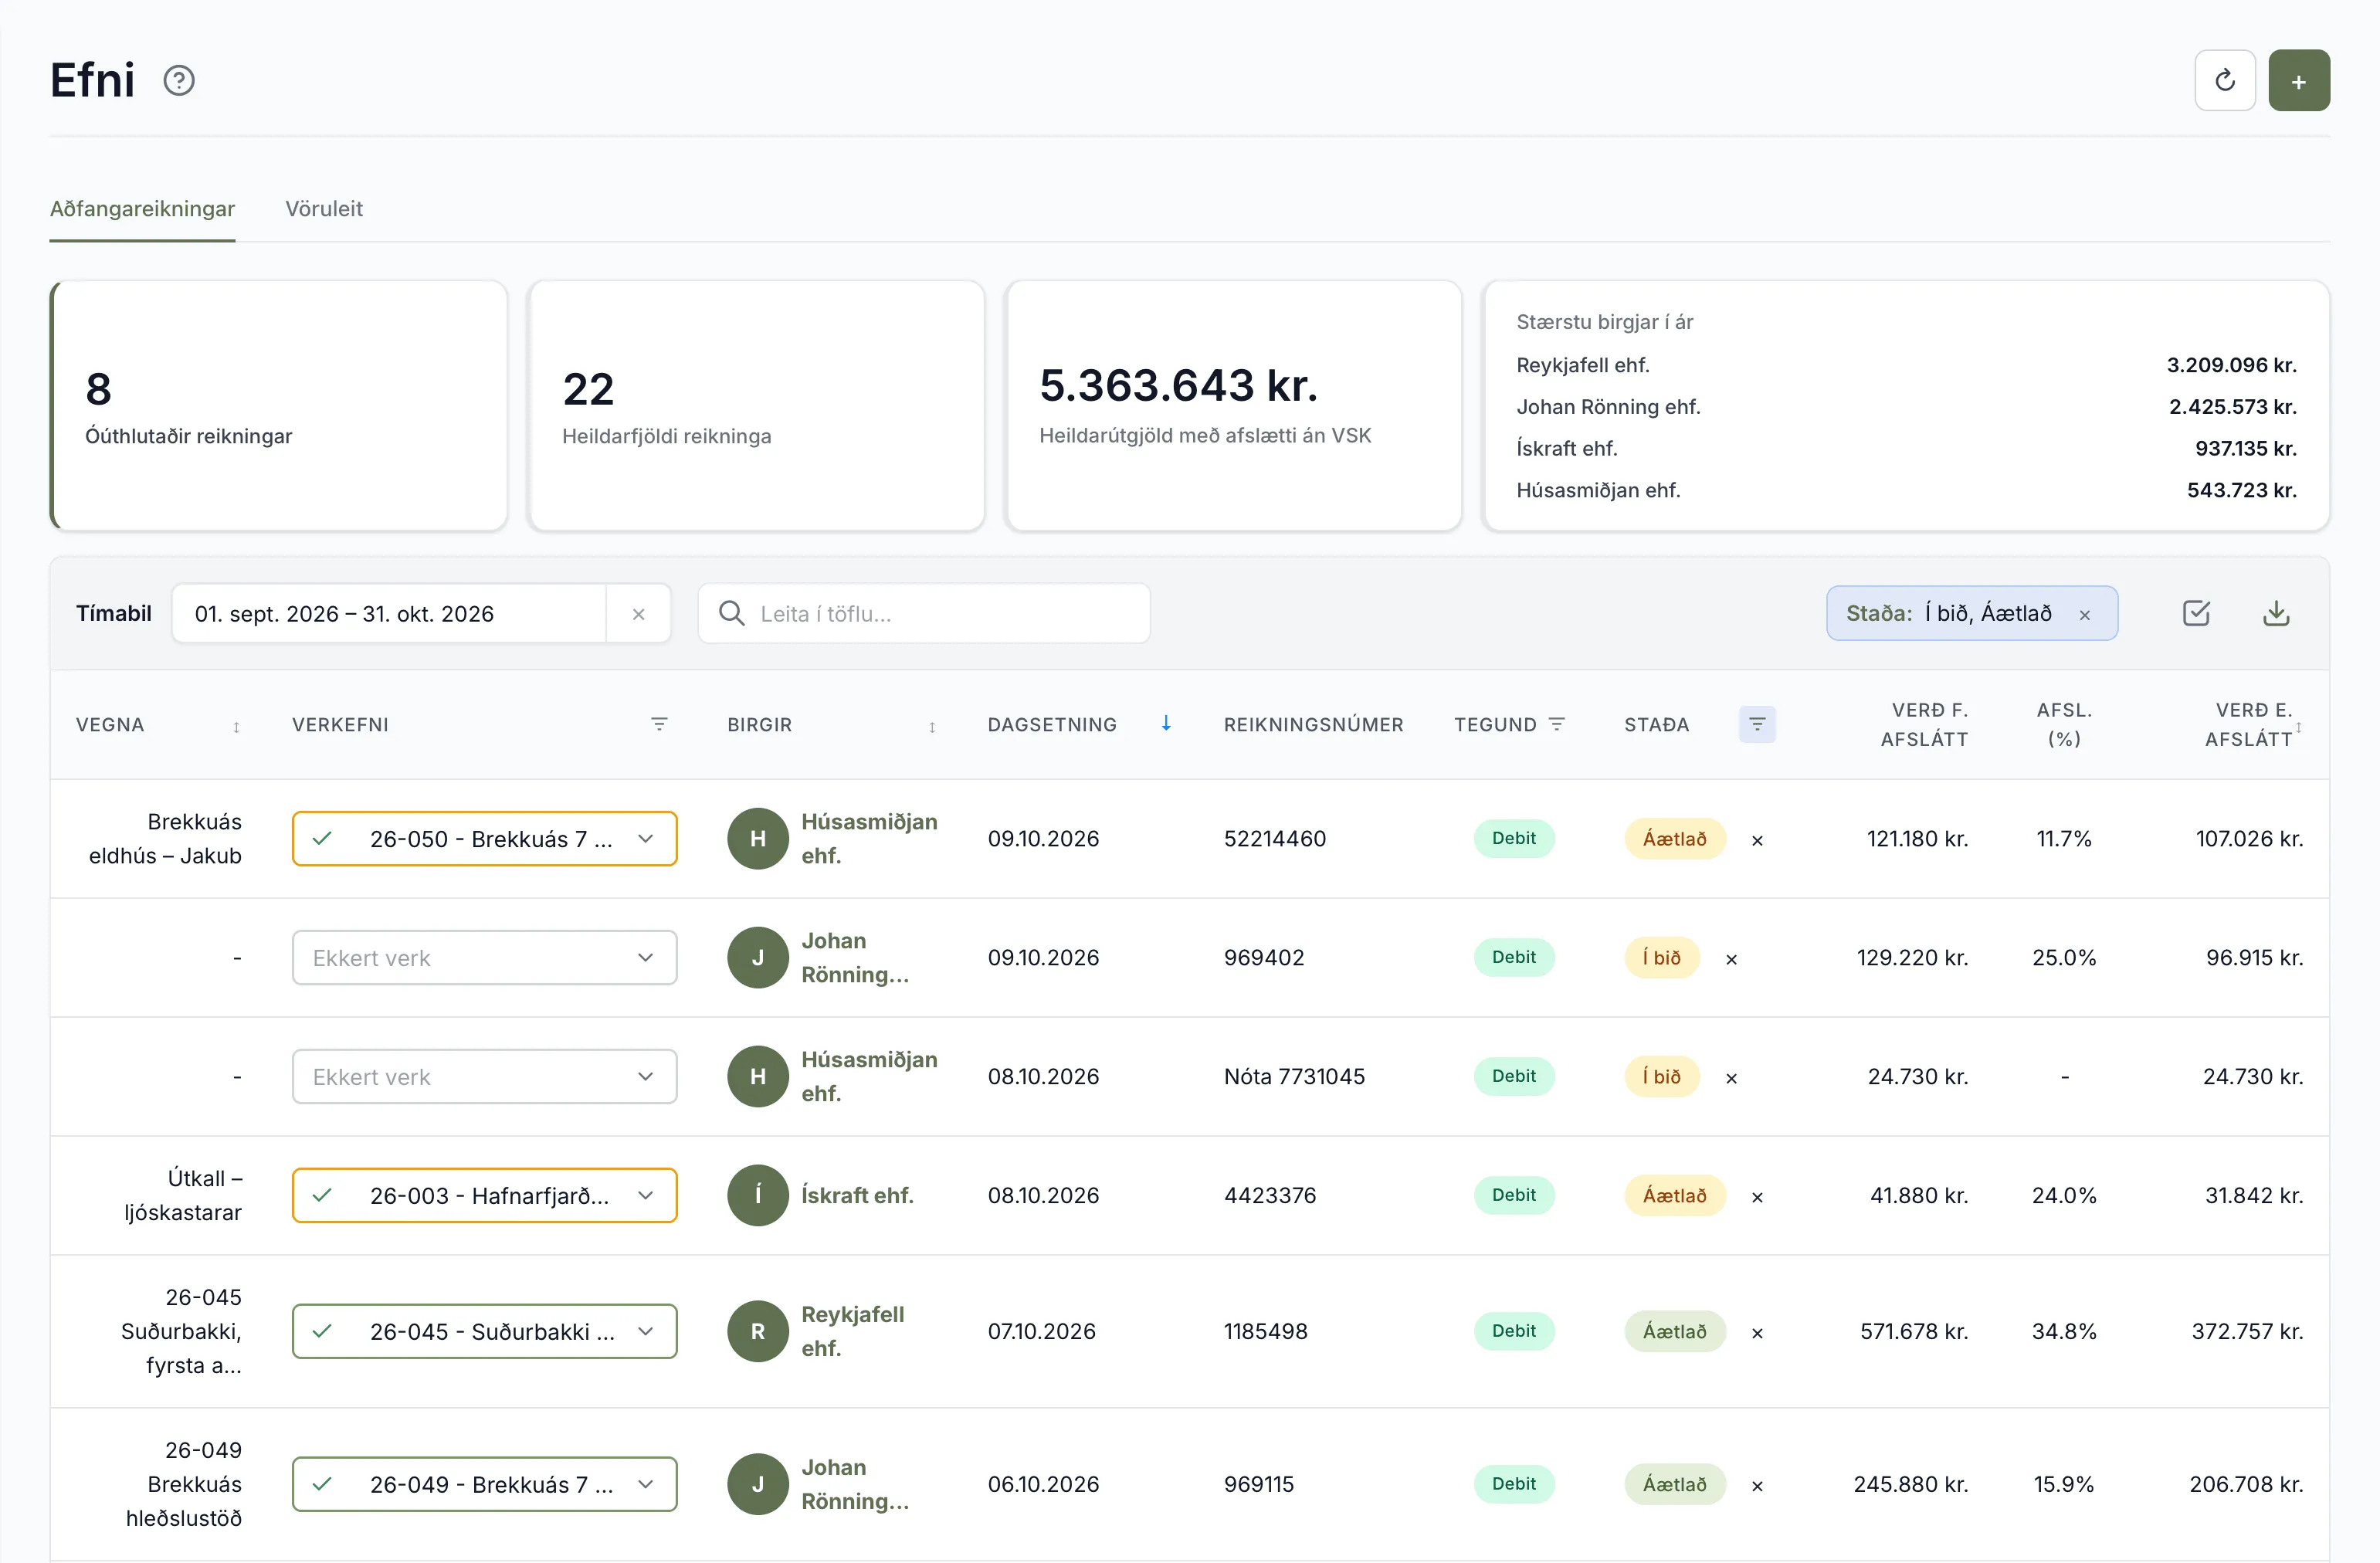Click the refresh button in the header
Screen dimensions: 2380x1563
2224,80
